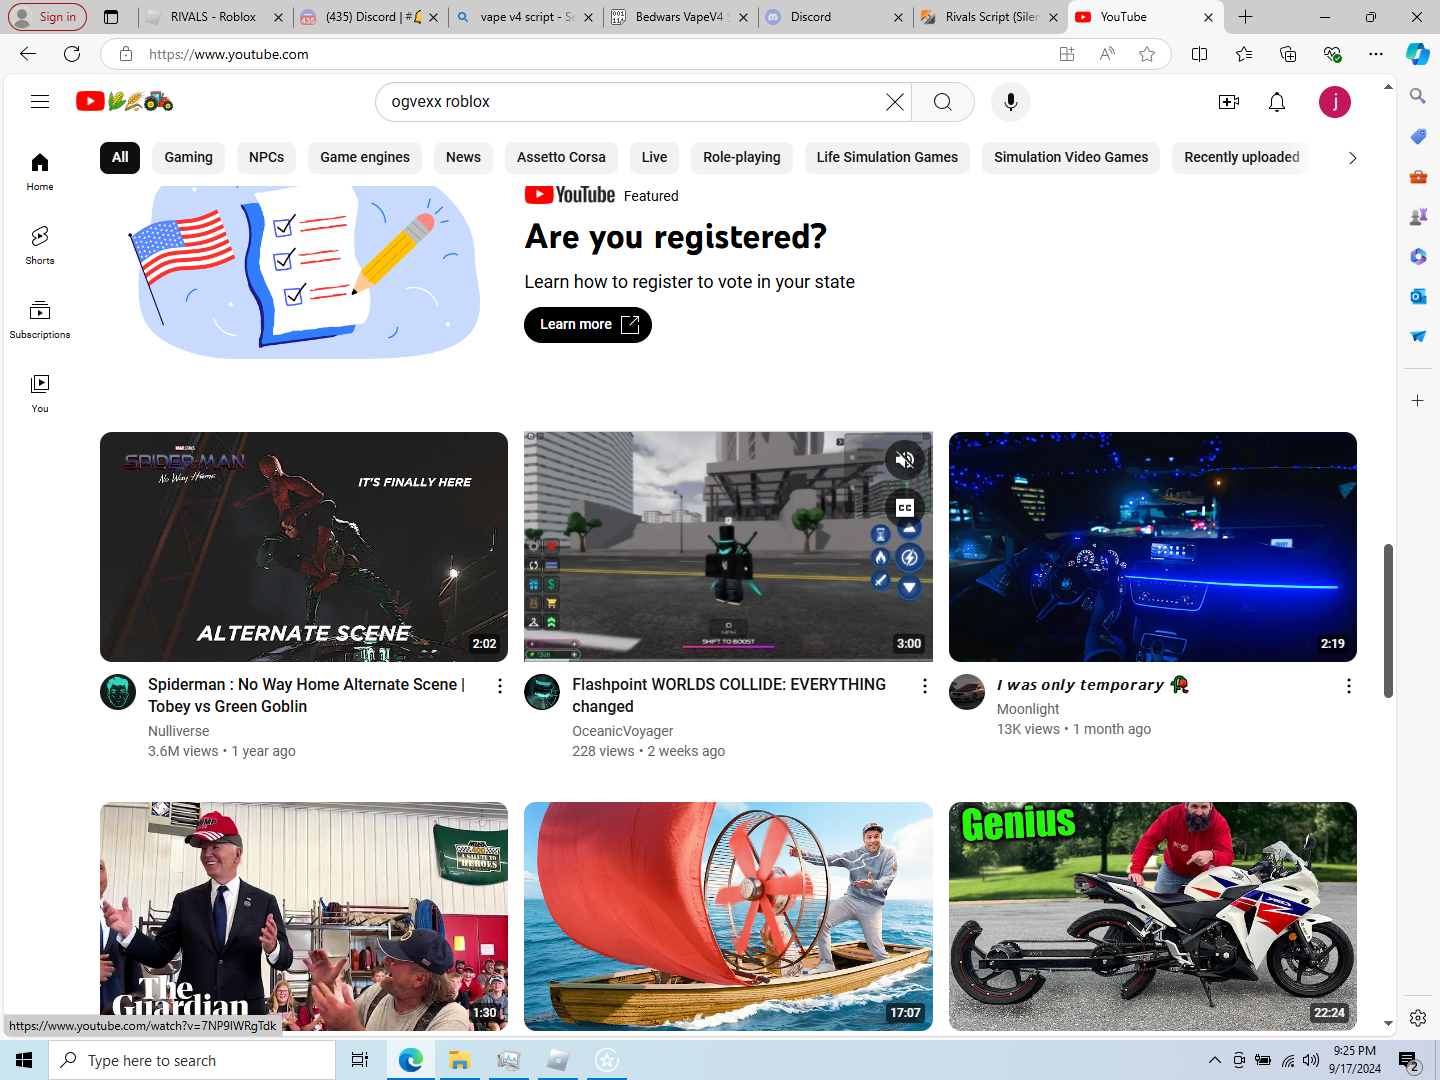Screen dimensions: 1440x1080
Task: Open taskbar volume control
Action: [1311, 1060]
